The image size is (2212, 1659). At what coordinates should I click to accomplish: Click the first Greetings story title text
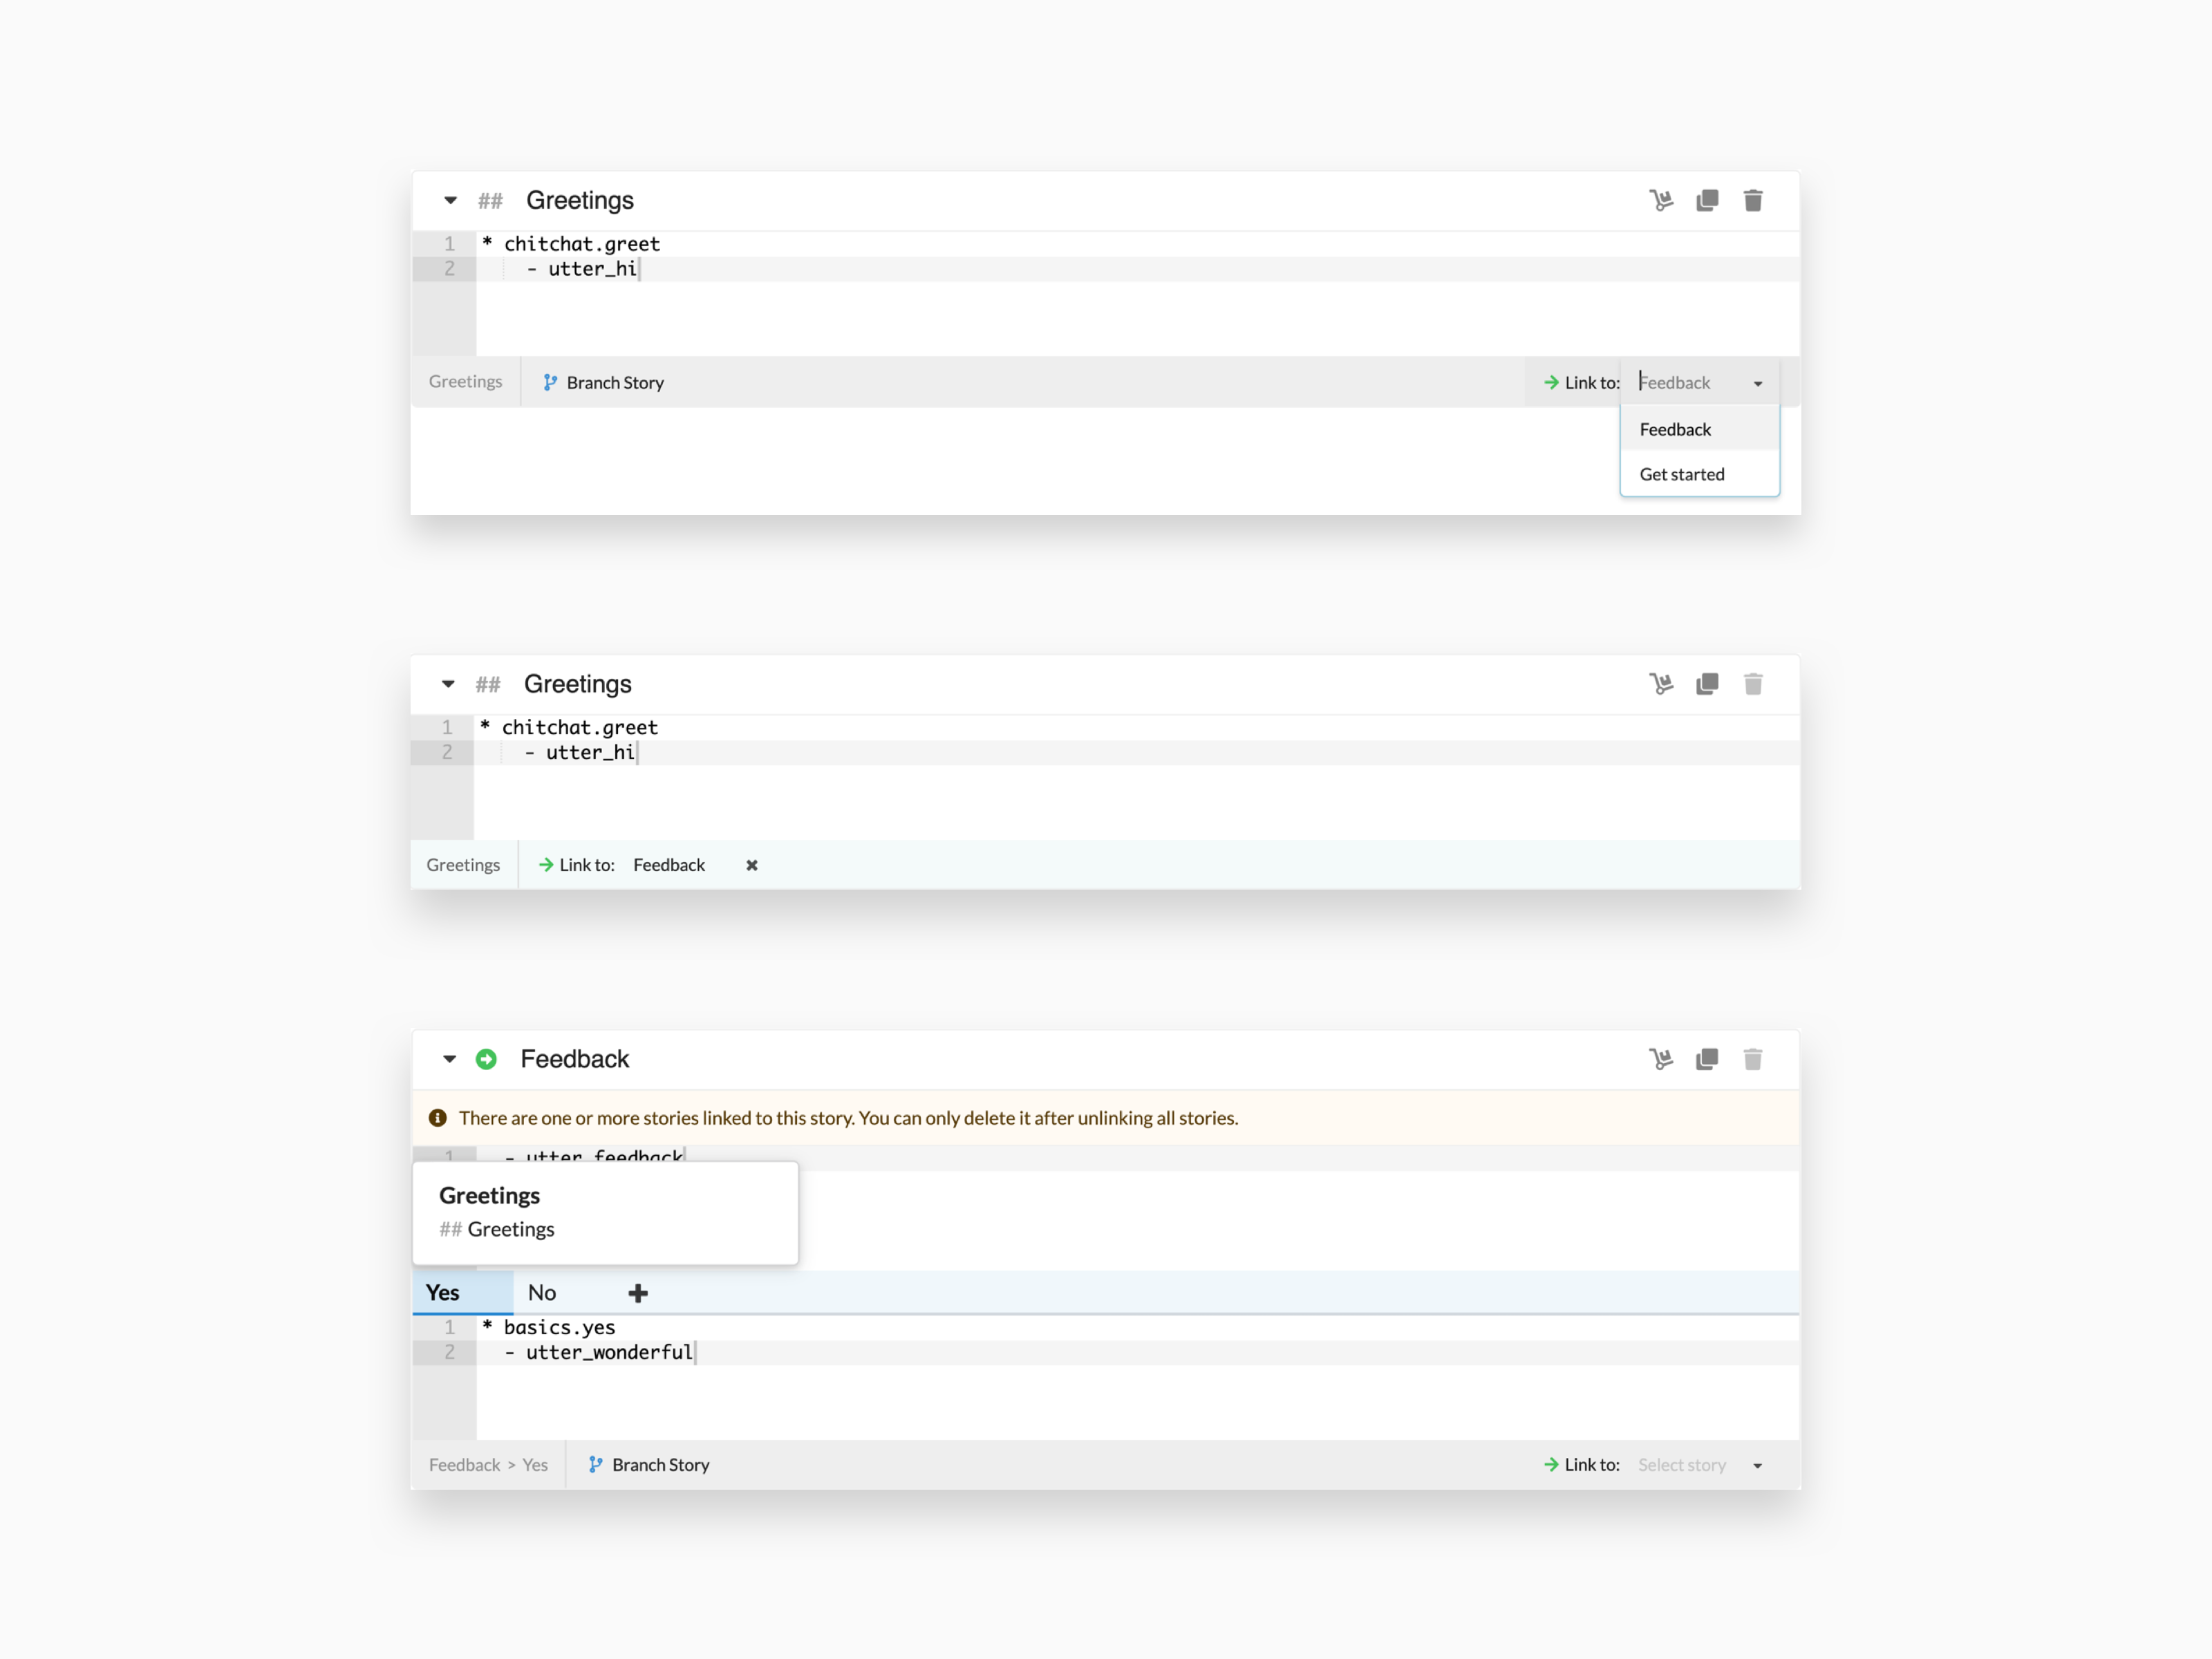580,200
